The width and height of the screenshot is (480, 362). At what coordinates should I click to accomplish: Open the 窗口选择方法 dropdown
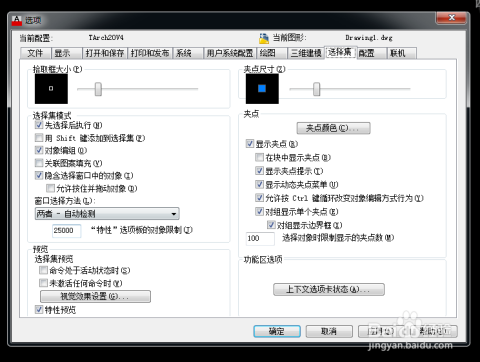(x=107, y=214)
